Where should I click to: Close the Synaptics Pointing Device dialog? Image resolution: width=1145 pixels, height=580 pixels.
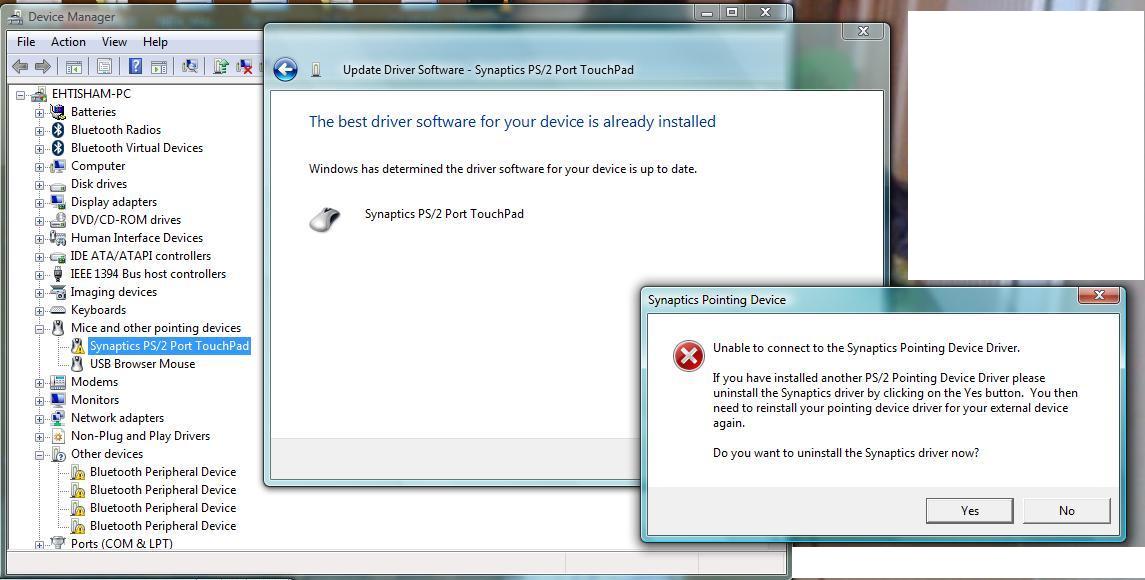pyautogui.click(x=1099, y=295)
